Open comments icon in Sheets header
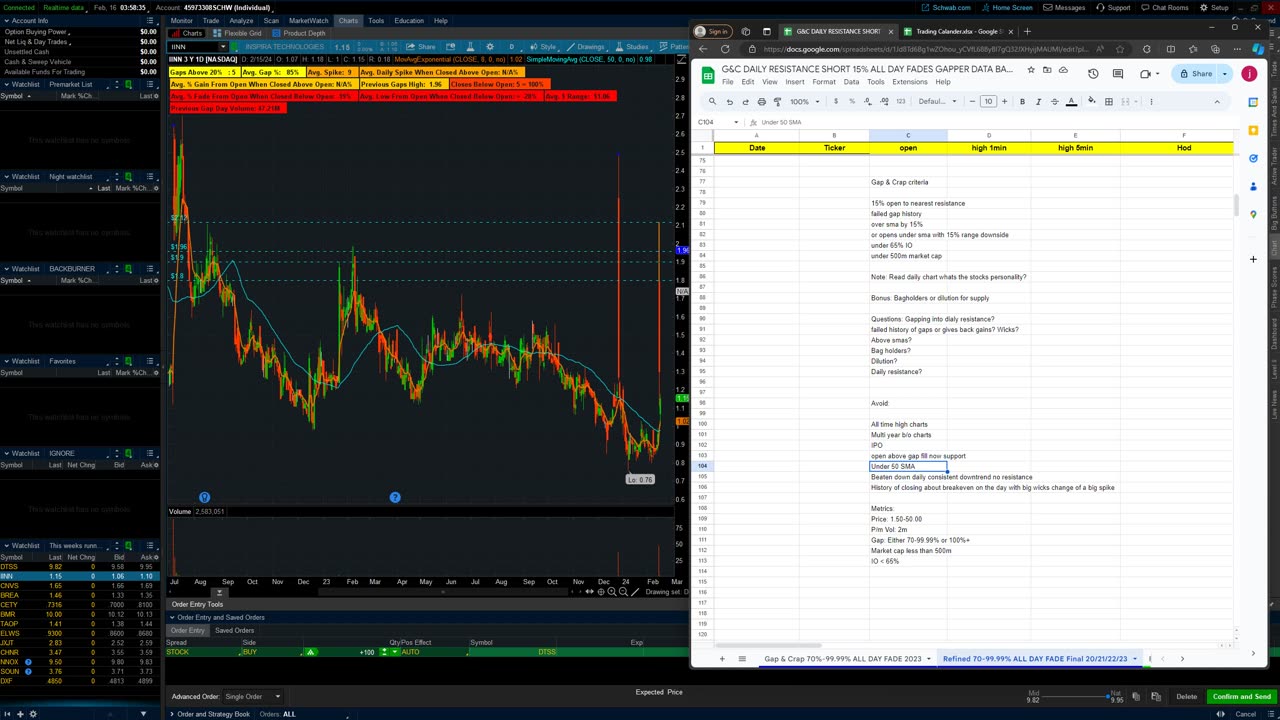The image size is (1280, 720). click(x=1118, y=73)
